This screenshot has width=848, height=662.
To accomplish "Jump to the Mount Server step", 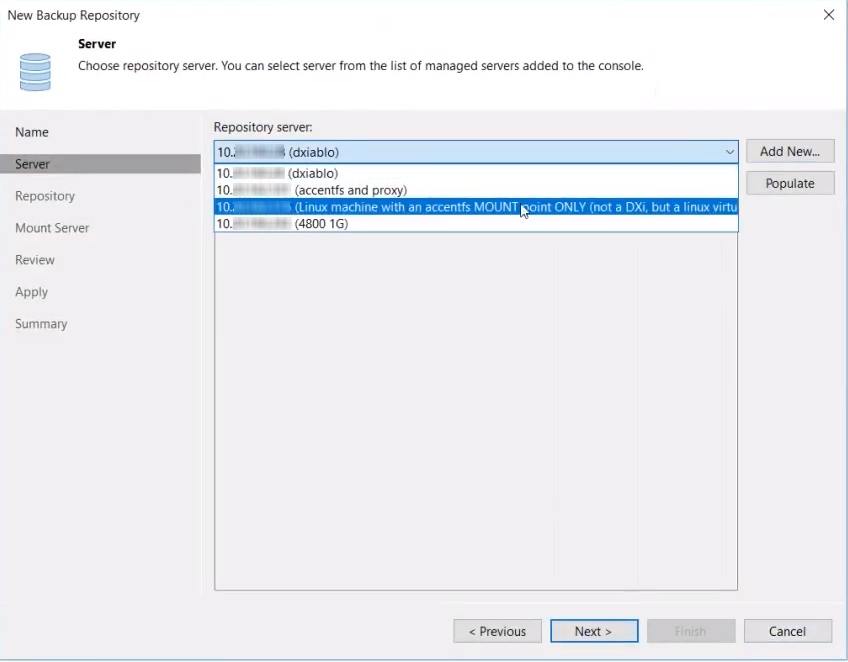I will pyautogui.click(x=52, y=228).
